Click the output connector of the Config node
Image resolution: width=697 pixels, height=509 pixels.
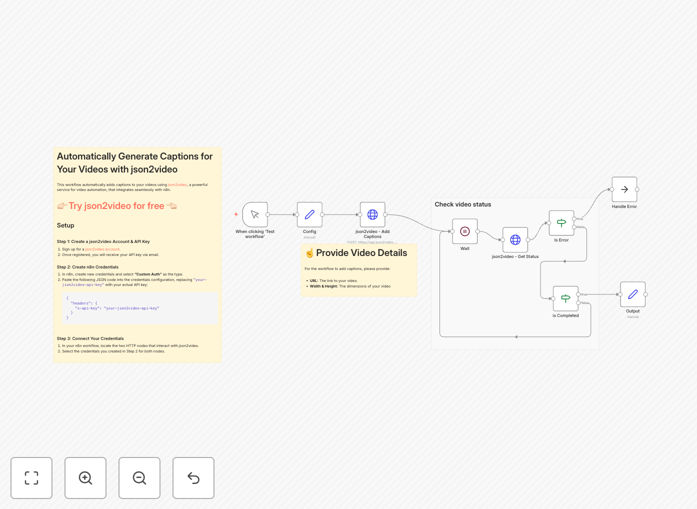coord(322,215)
